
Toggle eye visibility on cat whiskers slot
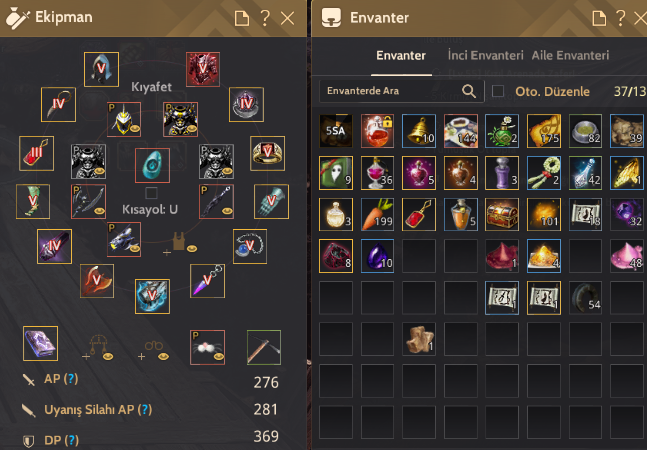[x=218, y=357]
